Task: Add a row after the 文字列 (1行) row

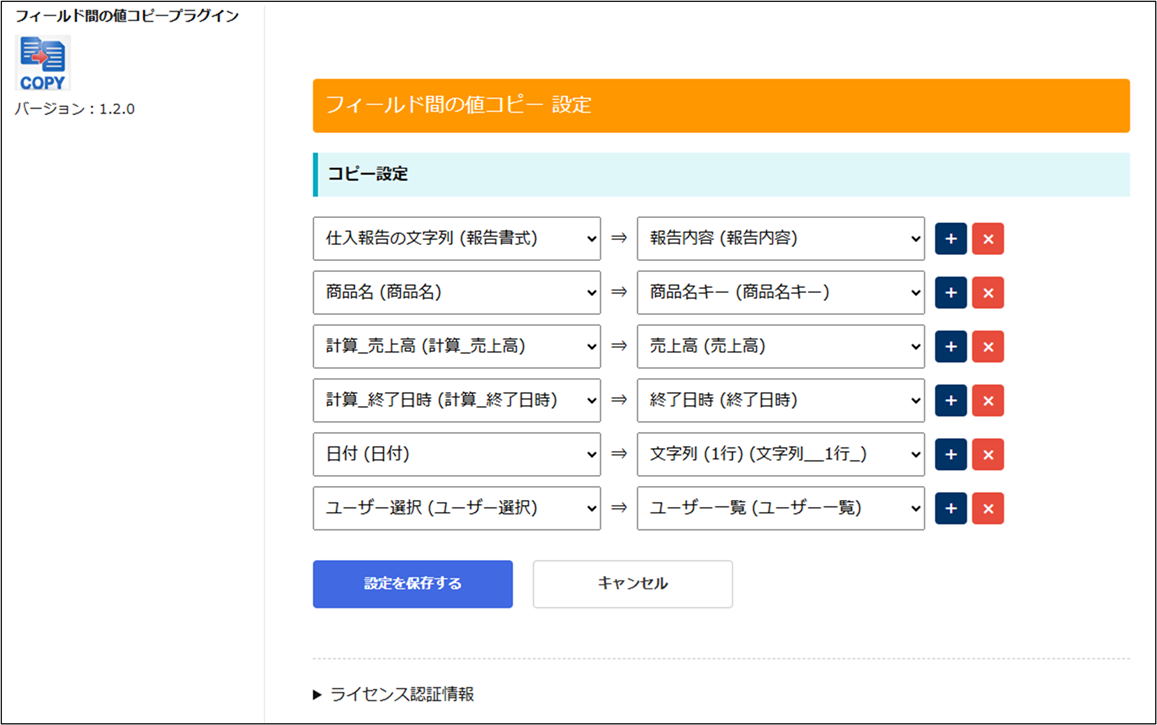Action: [950, 455]
